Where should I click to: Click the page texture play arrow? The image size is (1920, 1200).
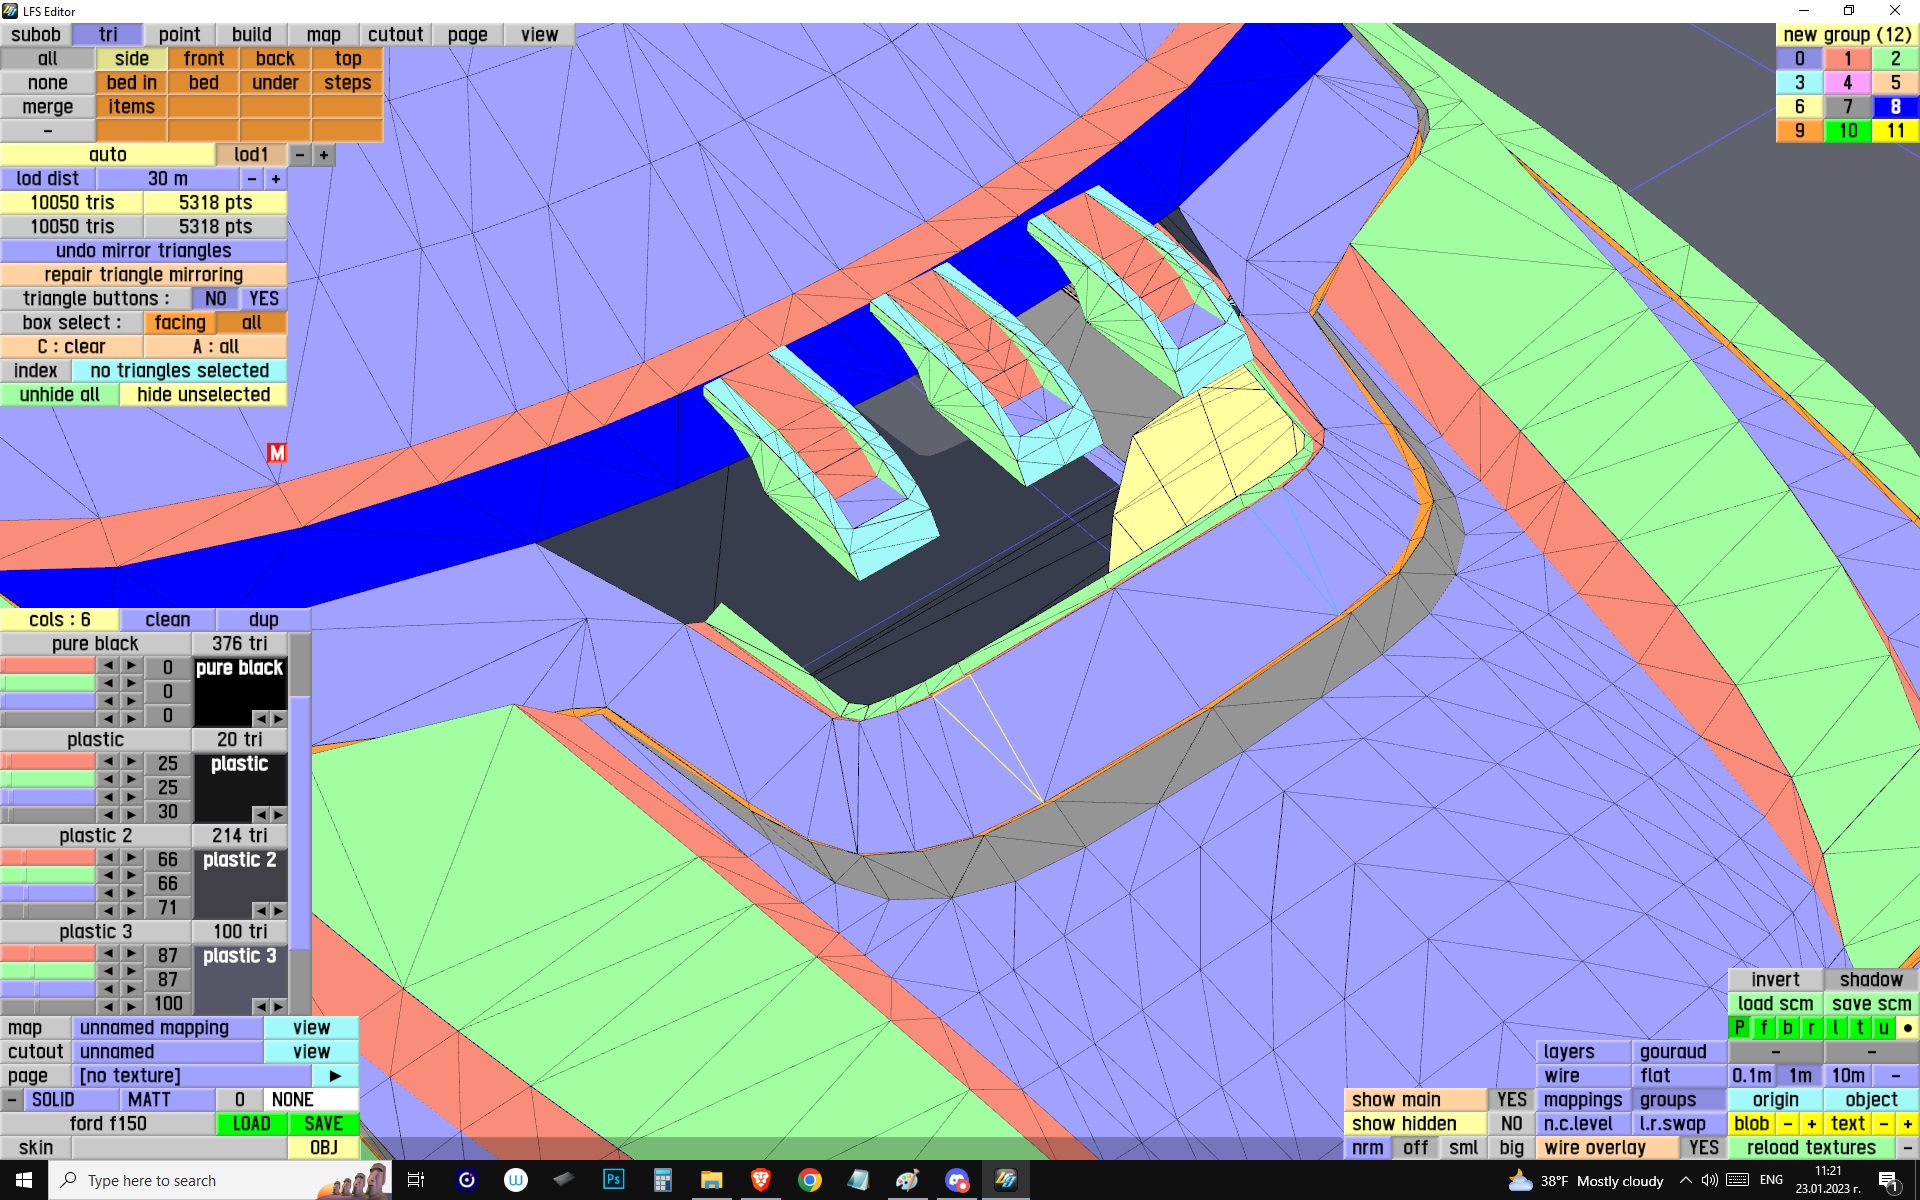tap(335, 1076)
